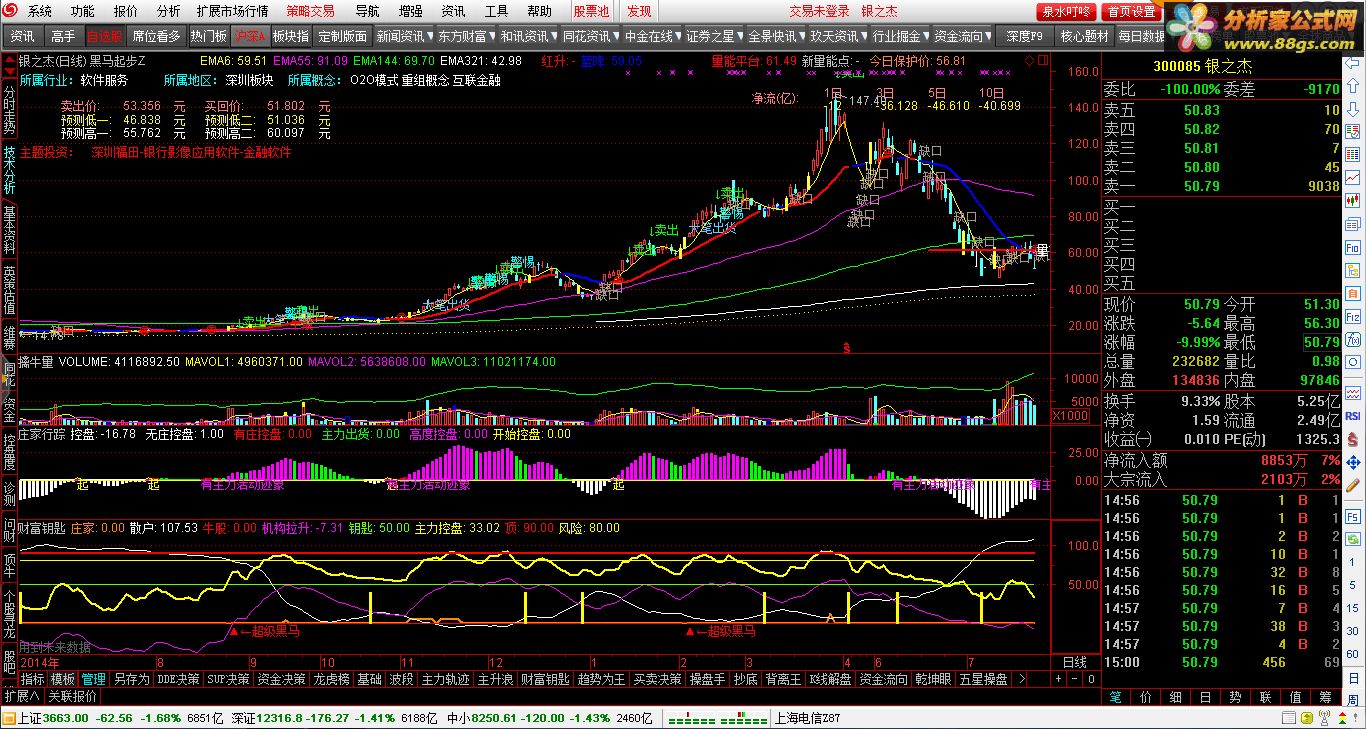Switch to line trend chart via sidebar icon
Image resolution: width=1366 pixels, height=729 pixels.
pos(1351,176)
